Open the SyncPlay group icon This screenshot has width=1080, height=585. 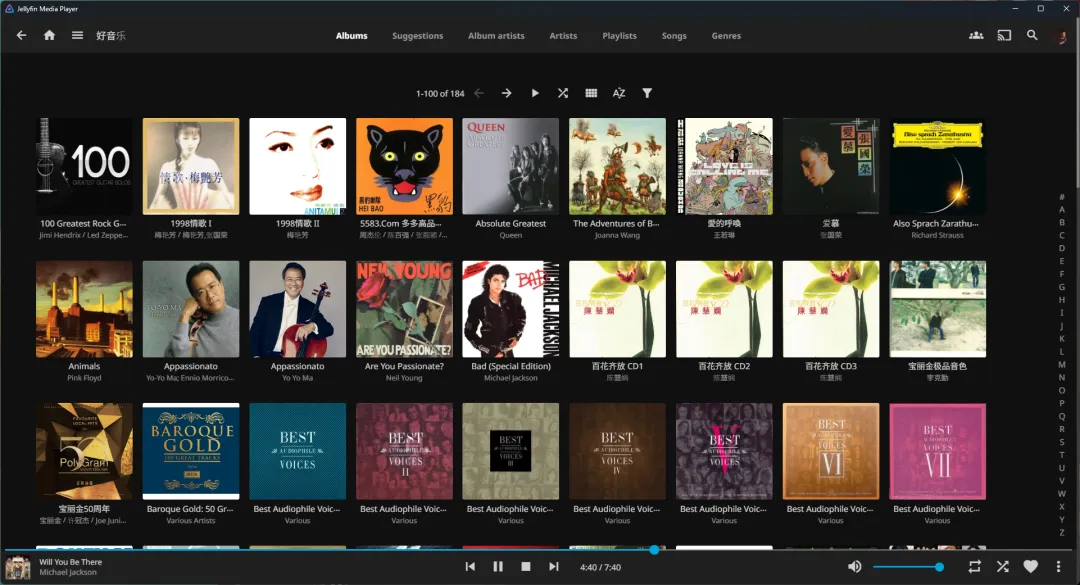(x=976, y=35)
